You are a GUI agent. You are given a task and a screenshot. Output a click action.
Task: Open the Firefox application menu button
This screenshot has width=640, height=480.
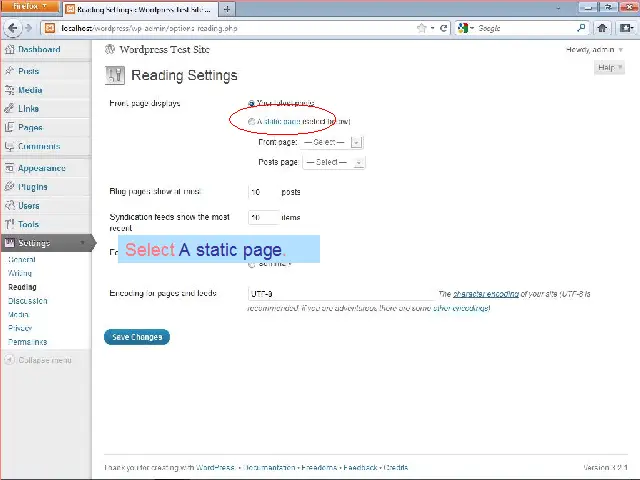point(29,7)
